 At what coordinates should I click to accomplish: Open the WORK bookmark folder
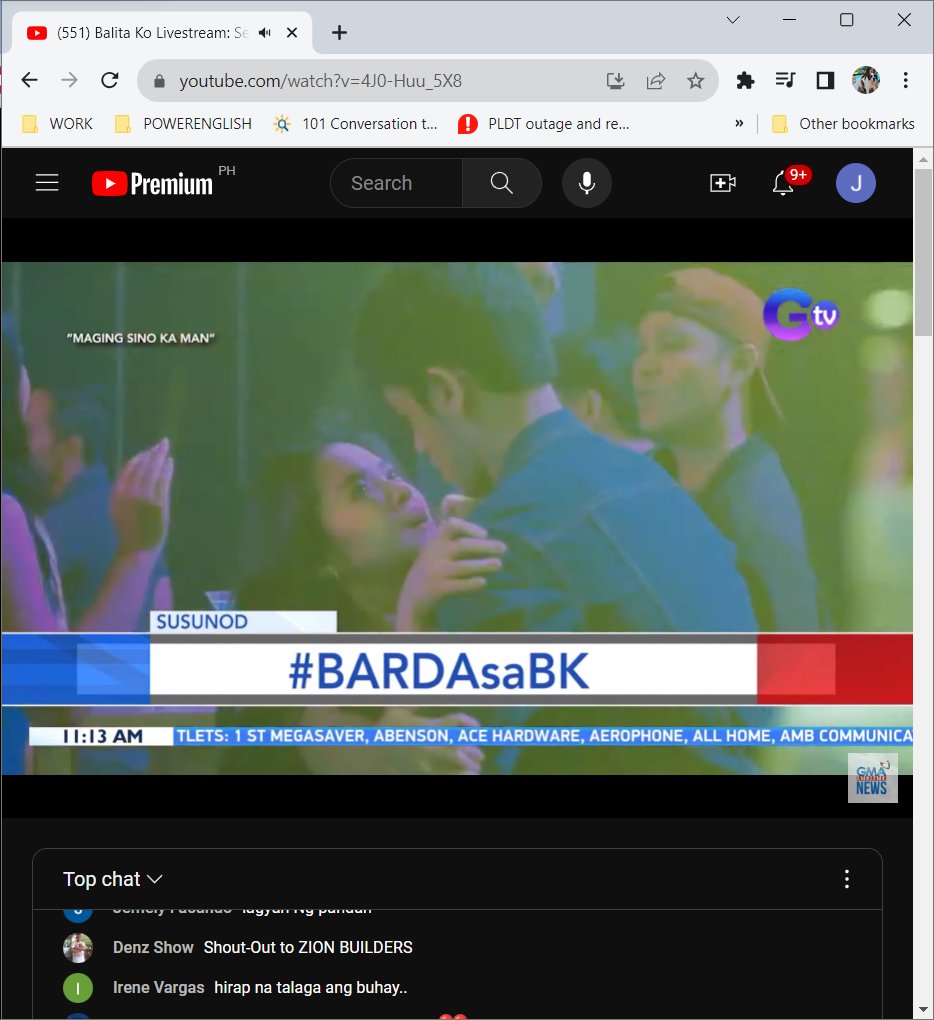58,124
